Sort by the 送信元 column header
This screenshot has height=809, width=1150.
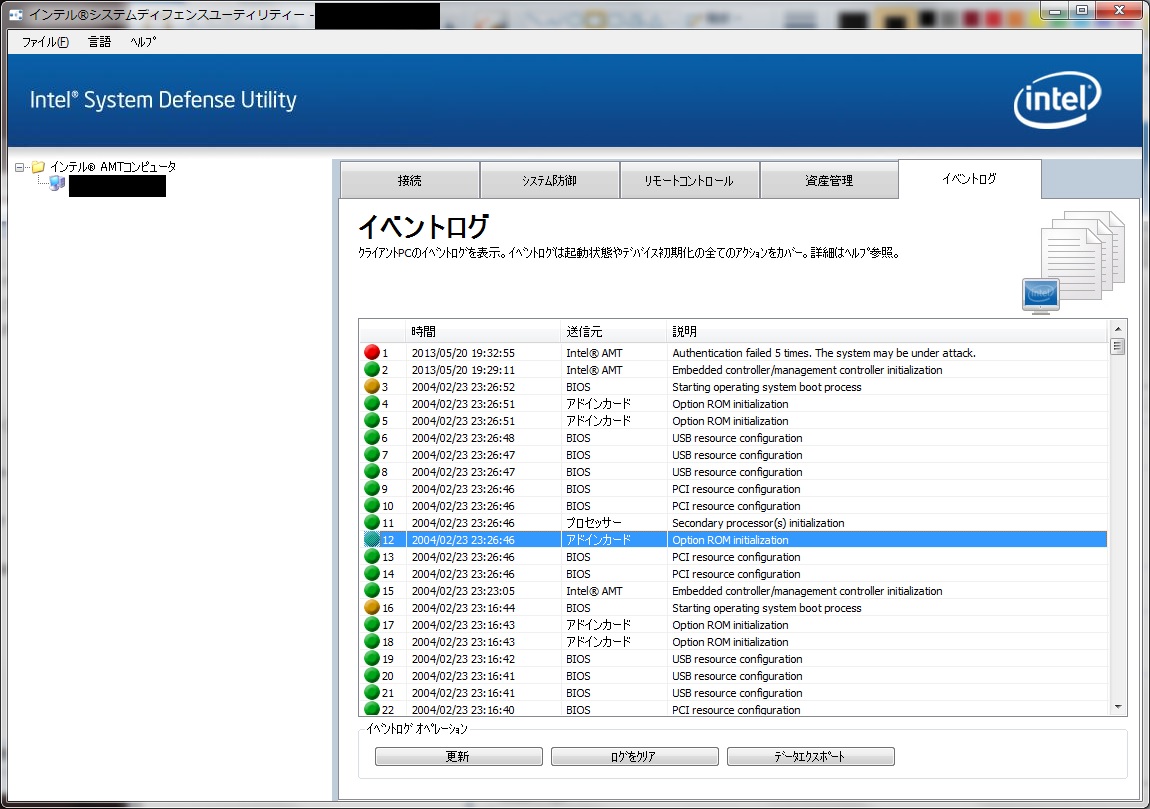[612, 332]
